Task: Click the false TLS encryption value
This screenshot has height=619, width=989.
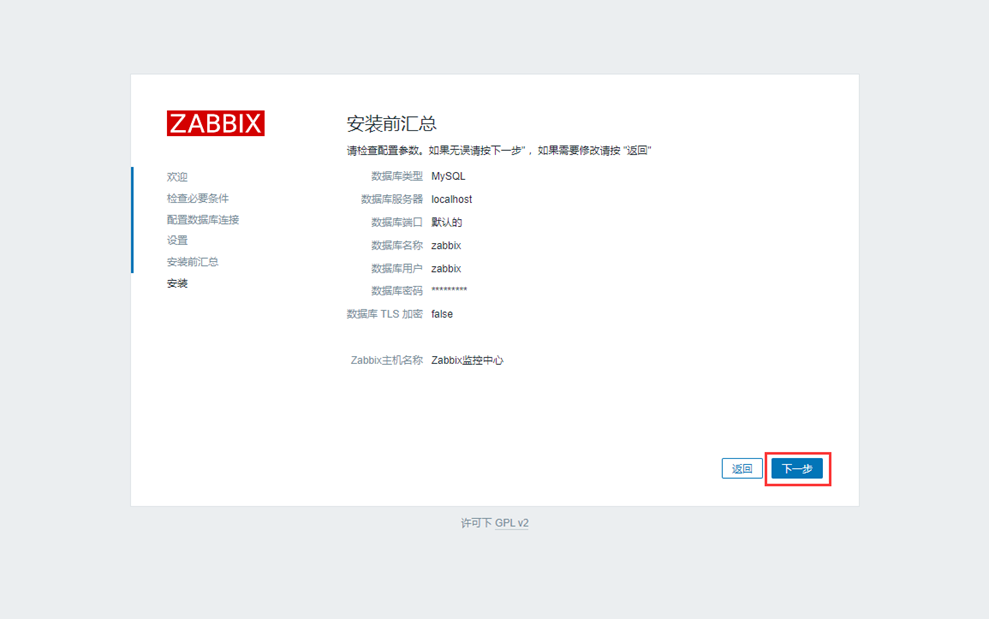Action: [x=442, y=314]
